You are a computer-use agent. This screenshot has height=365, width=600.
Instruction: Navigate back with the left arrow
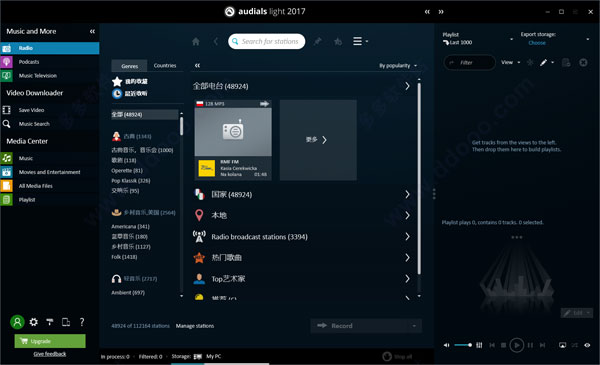tap(216, 41)
